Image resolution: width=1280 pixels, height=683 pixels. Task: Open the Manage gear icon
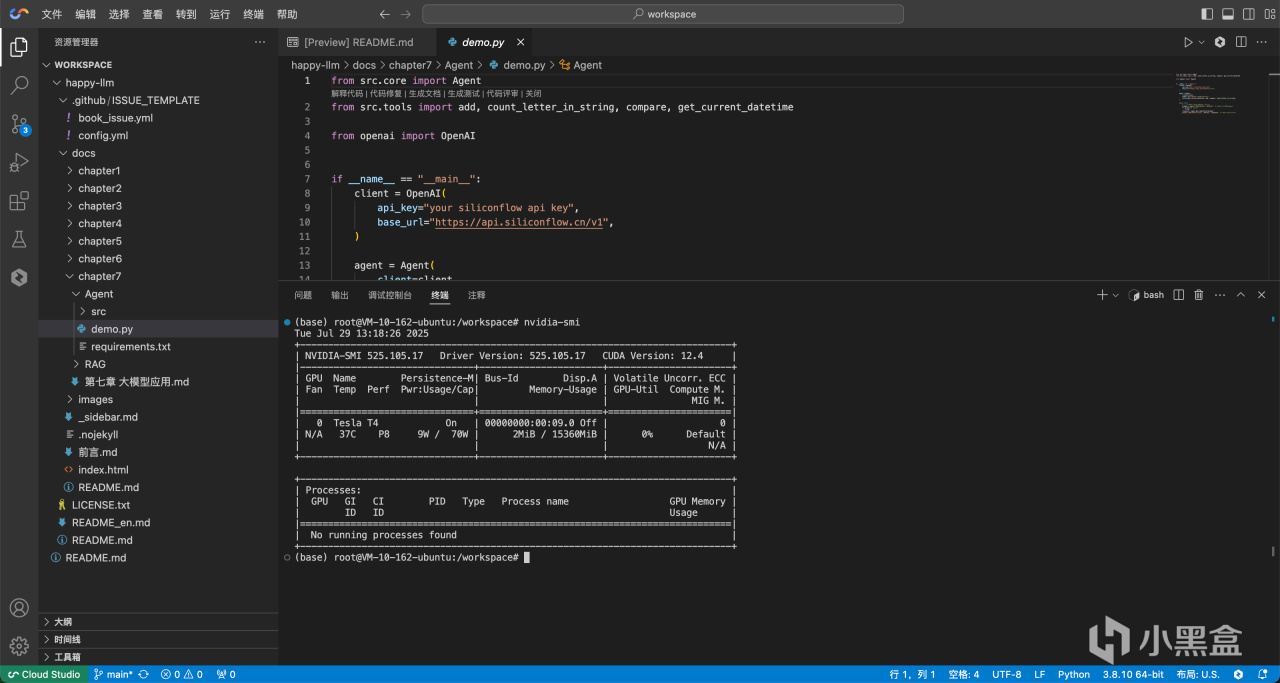(x=18, y=645)
